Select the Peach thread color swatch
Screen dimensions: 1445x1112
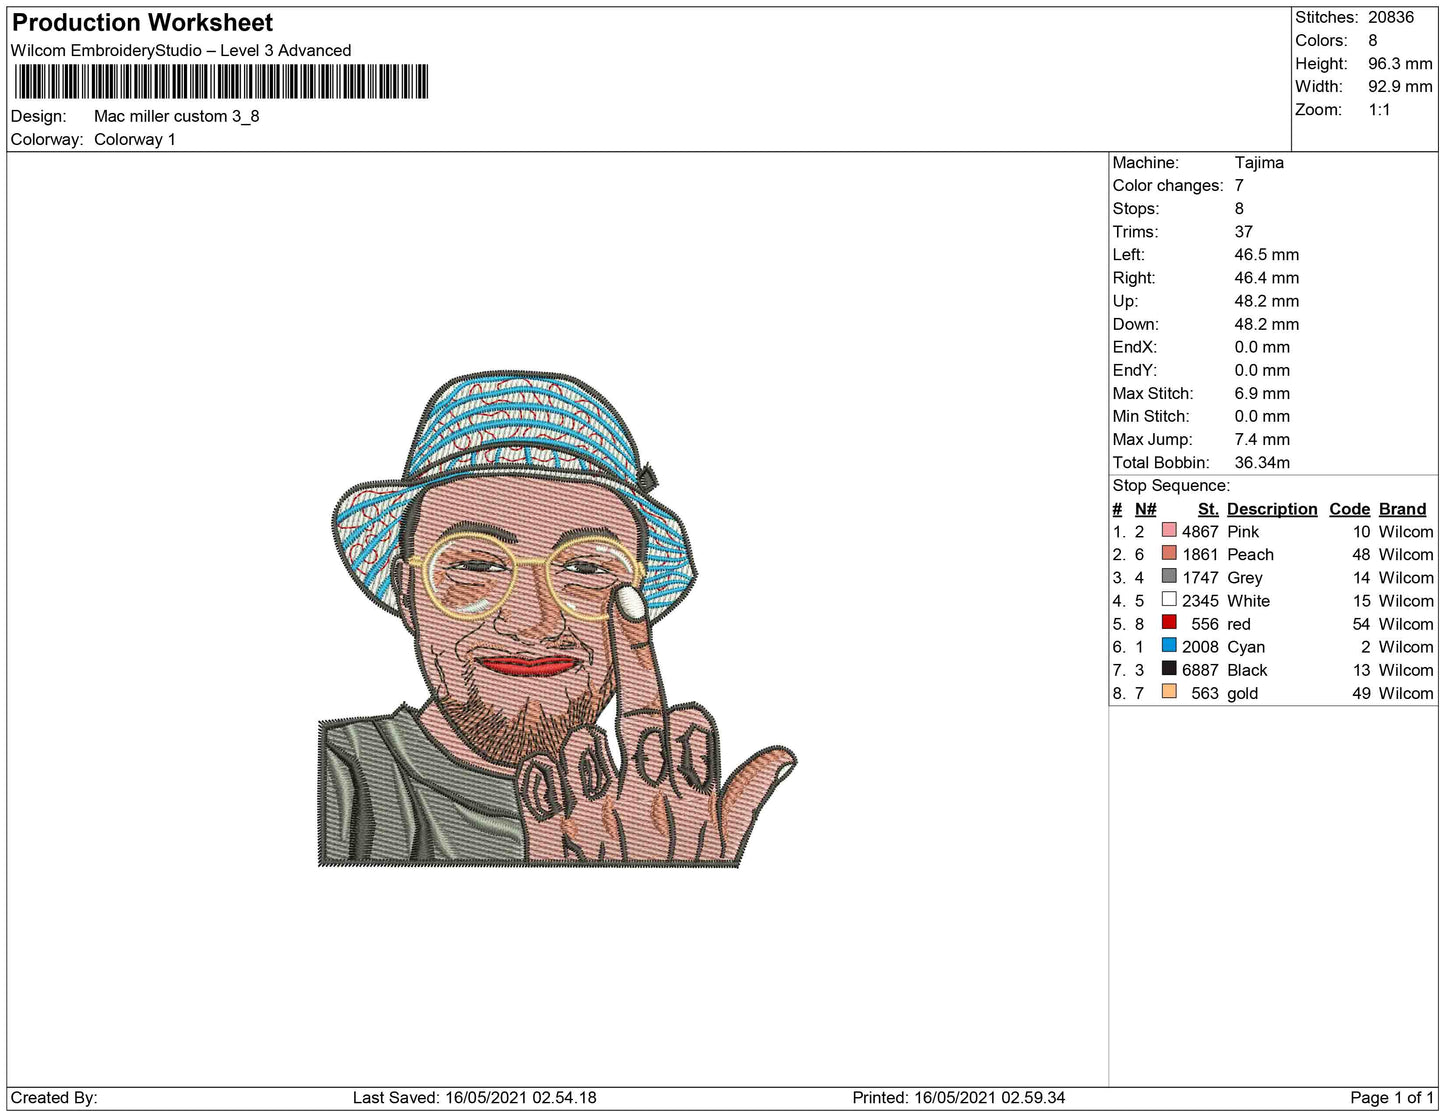(x=1169, y=554)
